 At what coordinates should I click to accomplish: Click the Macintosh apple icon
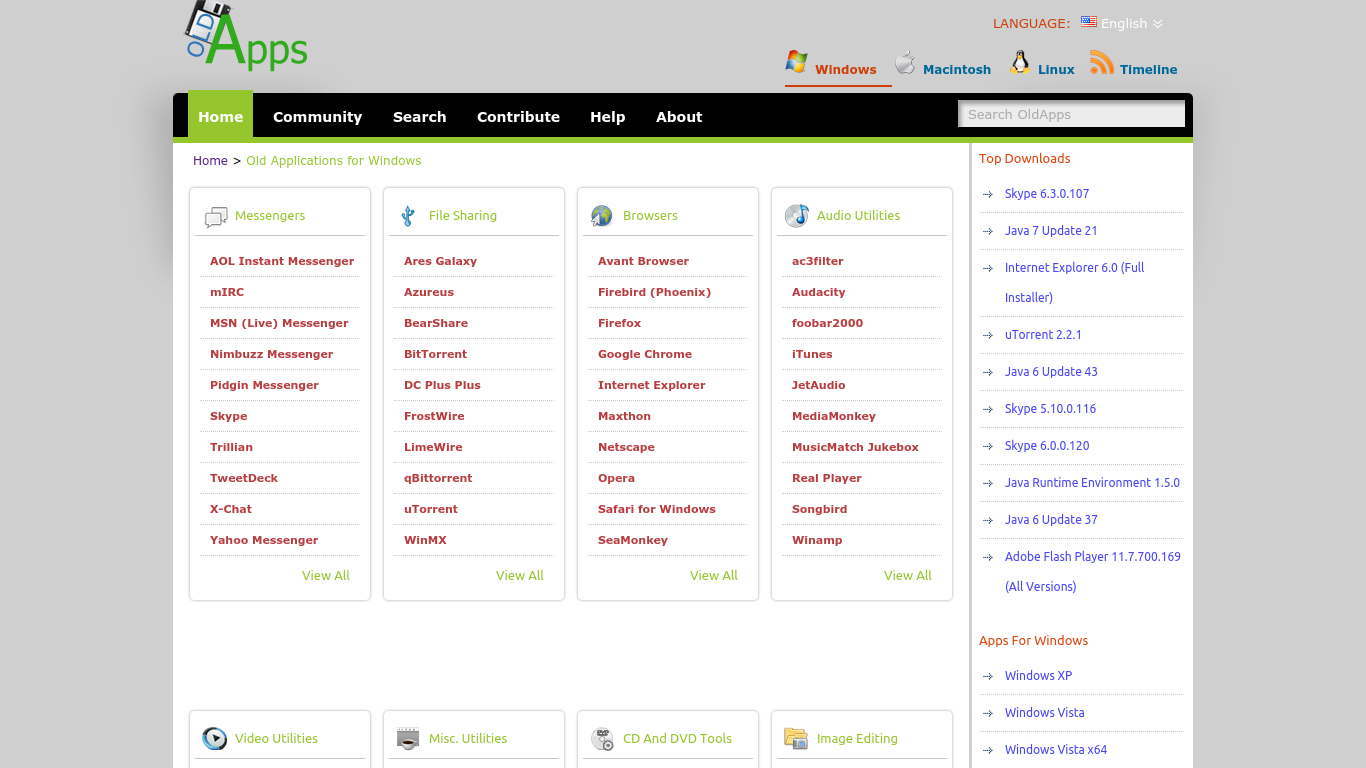(905, 62)
